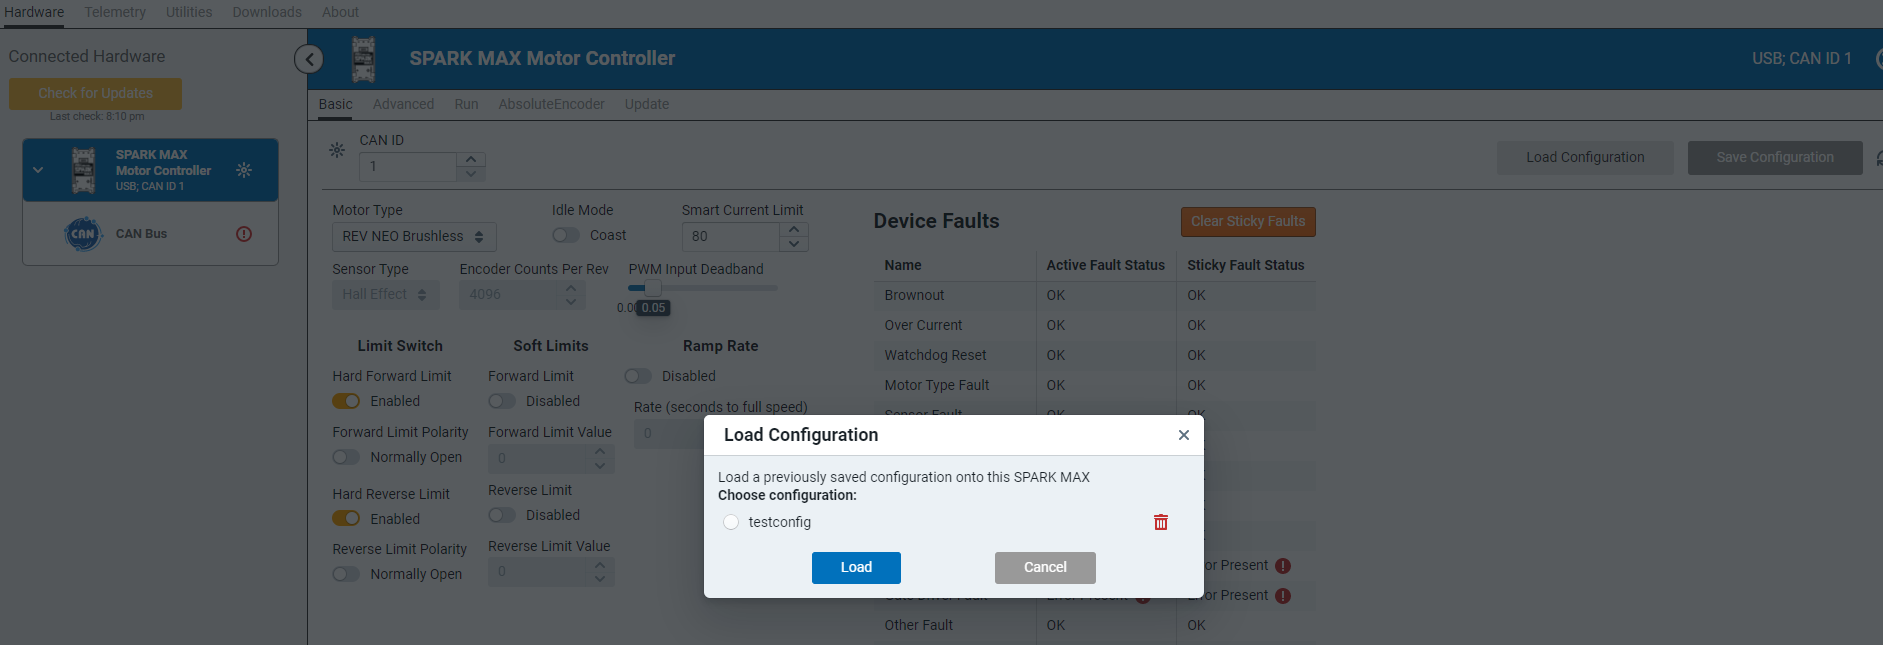Click the identify icon beside CAN ID
The image size is (1883, 645).
(x=337, y=150)
